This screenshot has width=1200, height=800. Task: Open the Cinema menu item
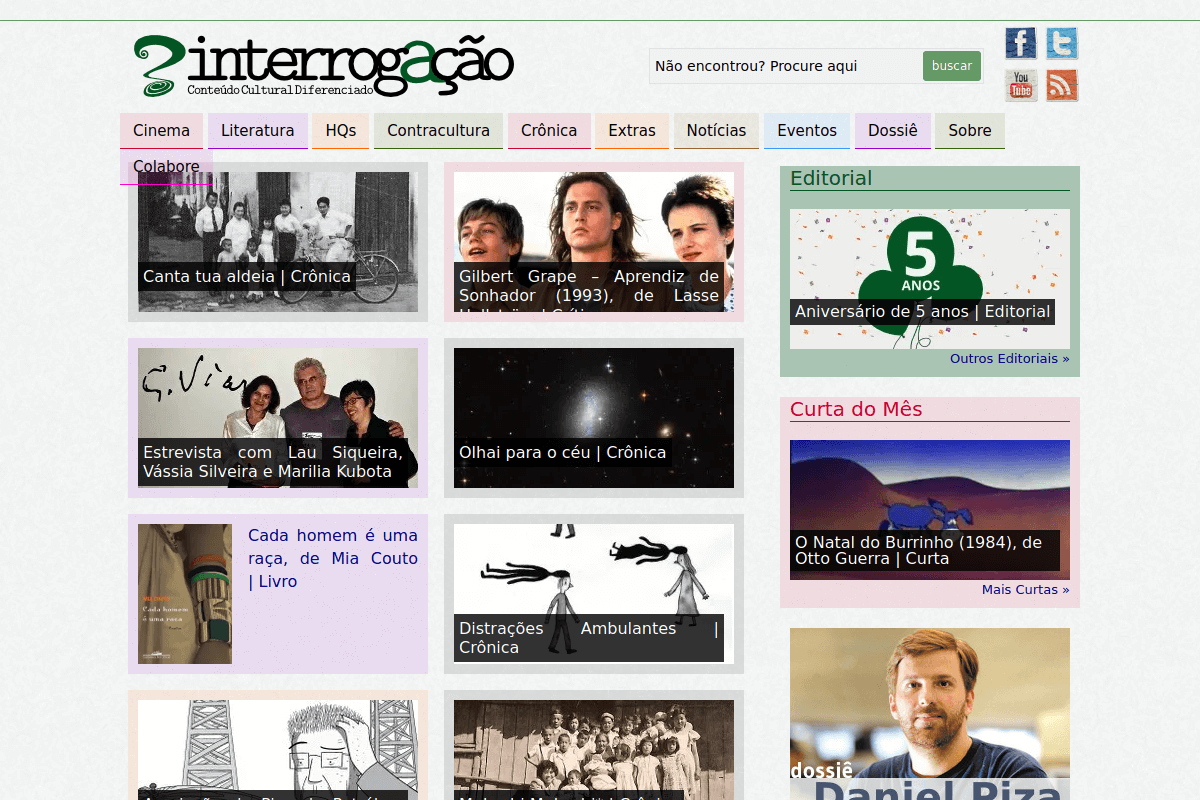161,131
